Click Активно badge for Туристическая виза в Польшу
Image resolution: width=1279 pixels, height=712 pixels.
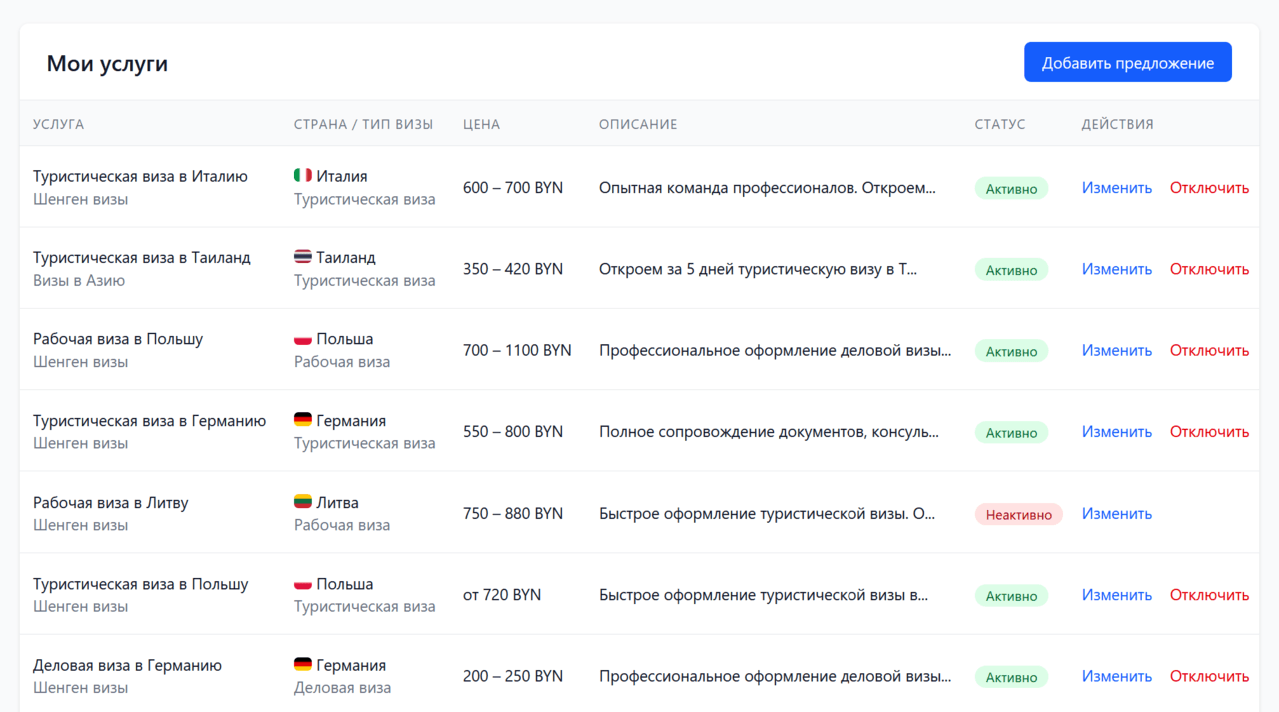(1011, 596)
